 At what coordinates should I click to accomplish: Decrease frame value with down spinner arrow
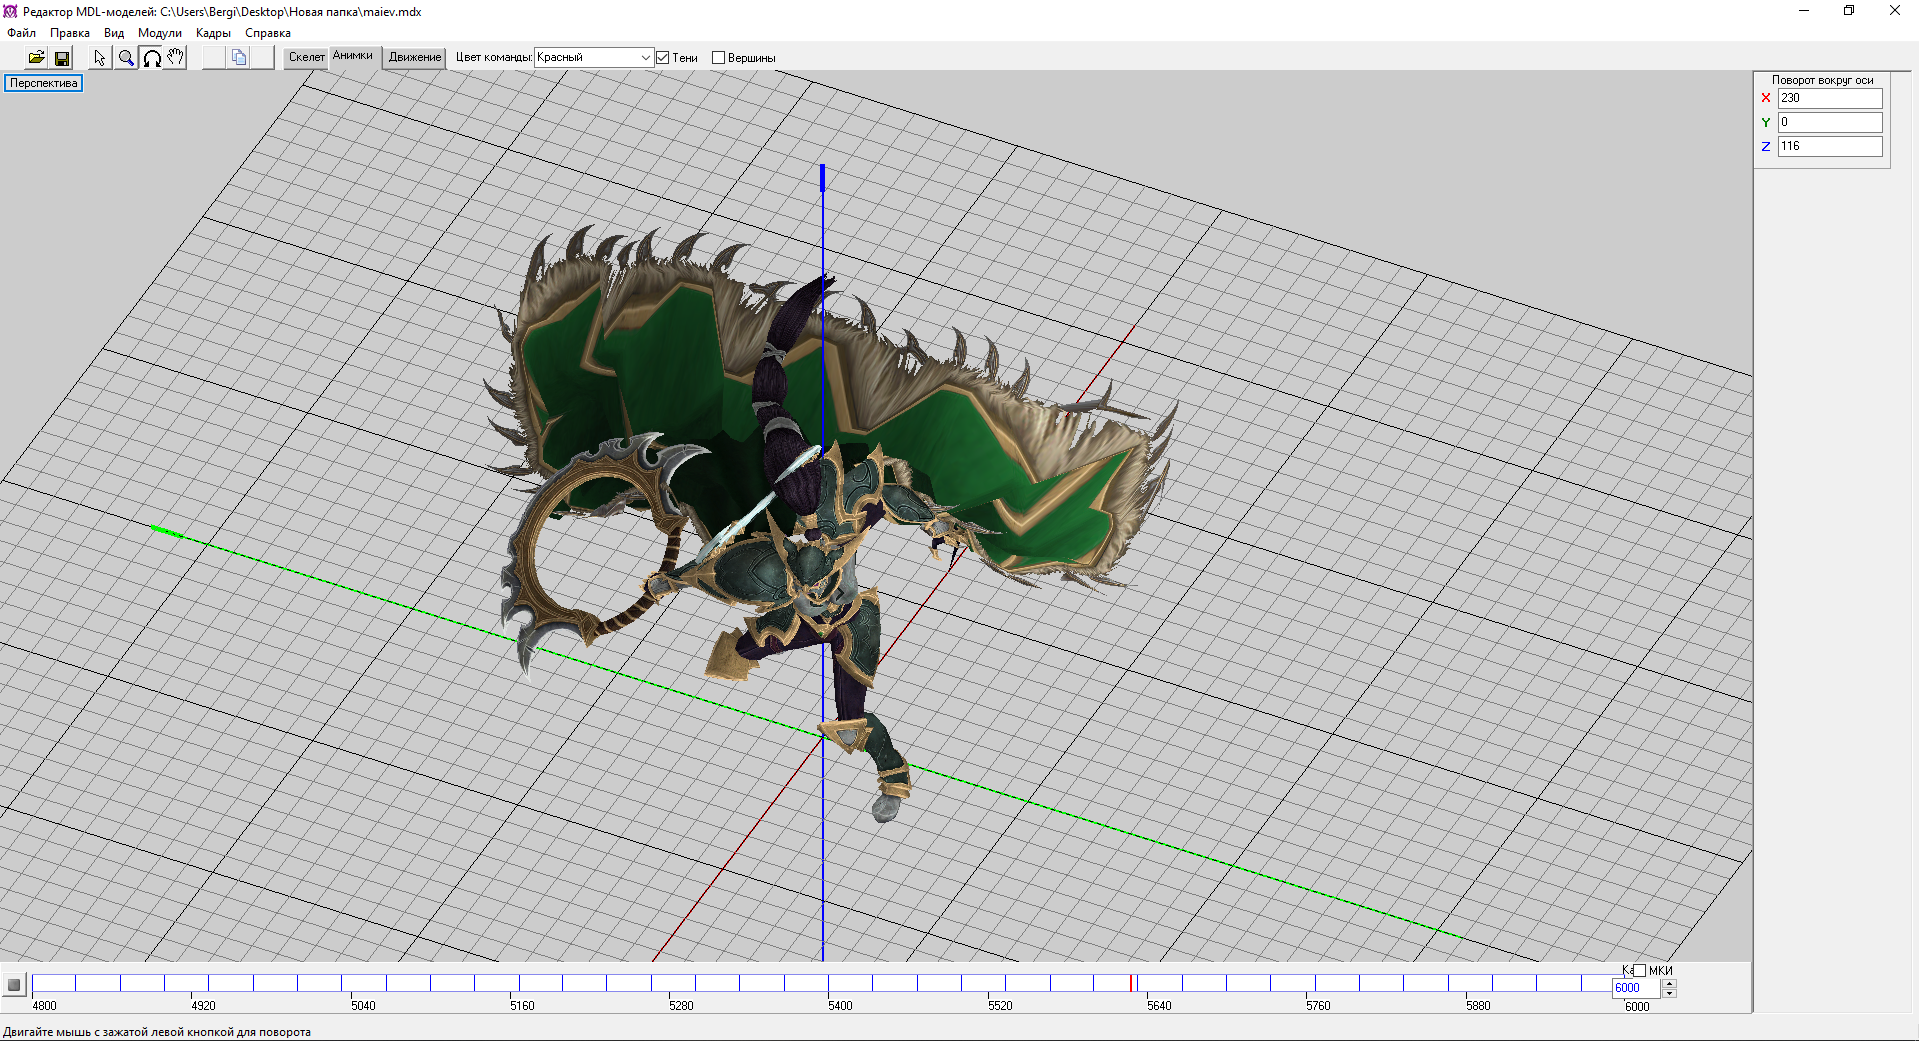[1669, 993]
